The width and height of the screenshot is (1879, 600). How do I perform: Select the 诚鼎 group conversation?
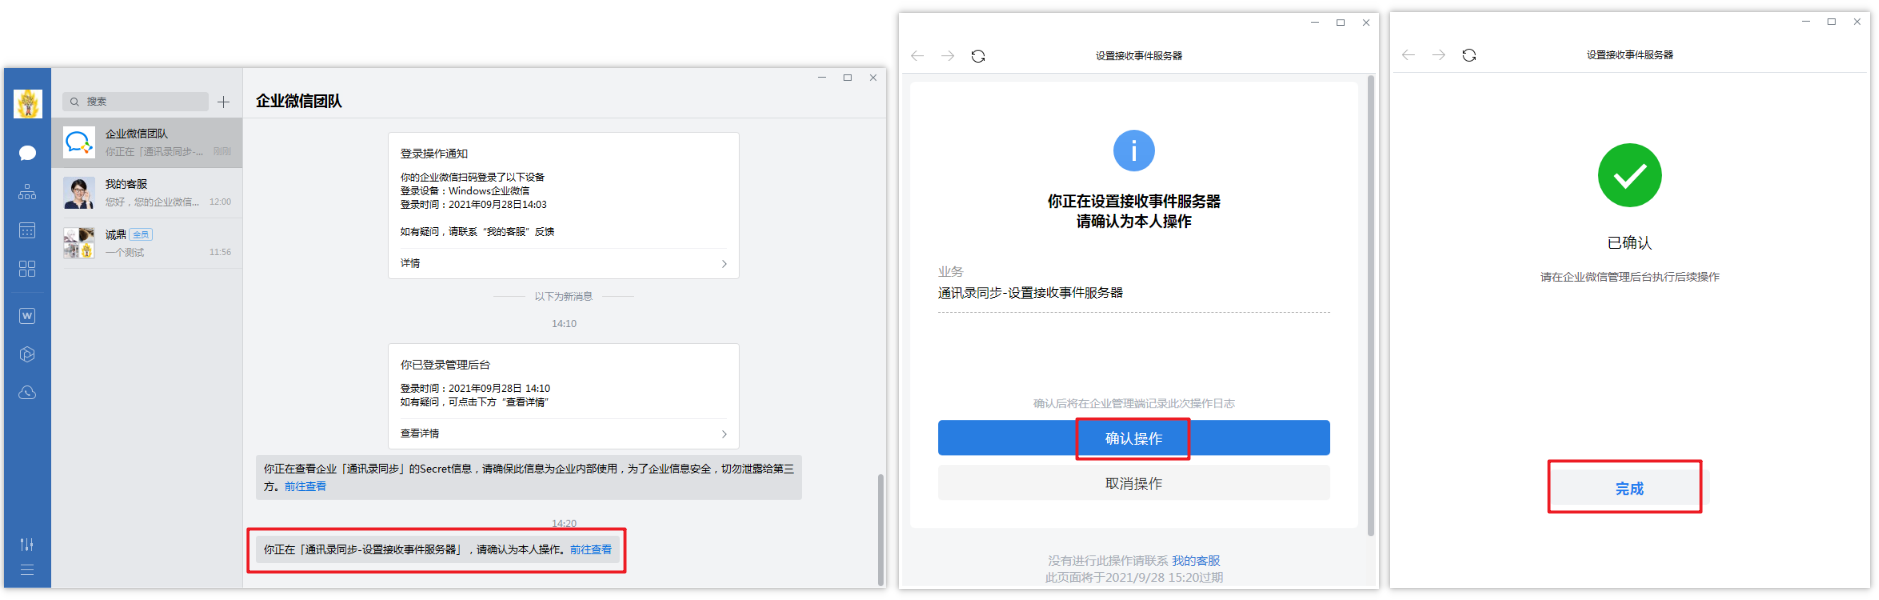[147, 243]
